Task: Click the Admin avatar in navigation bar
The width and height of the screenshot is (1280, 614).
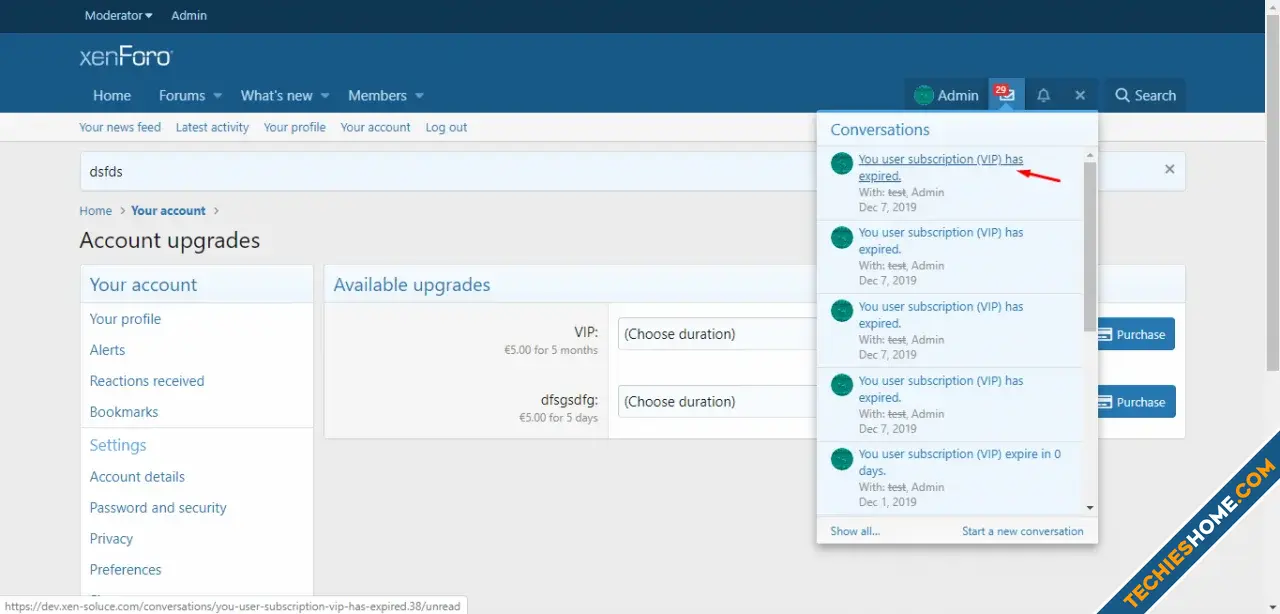Action: coord(923,95)
